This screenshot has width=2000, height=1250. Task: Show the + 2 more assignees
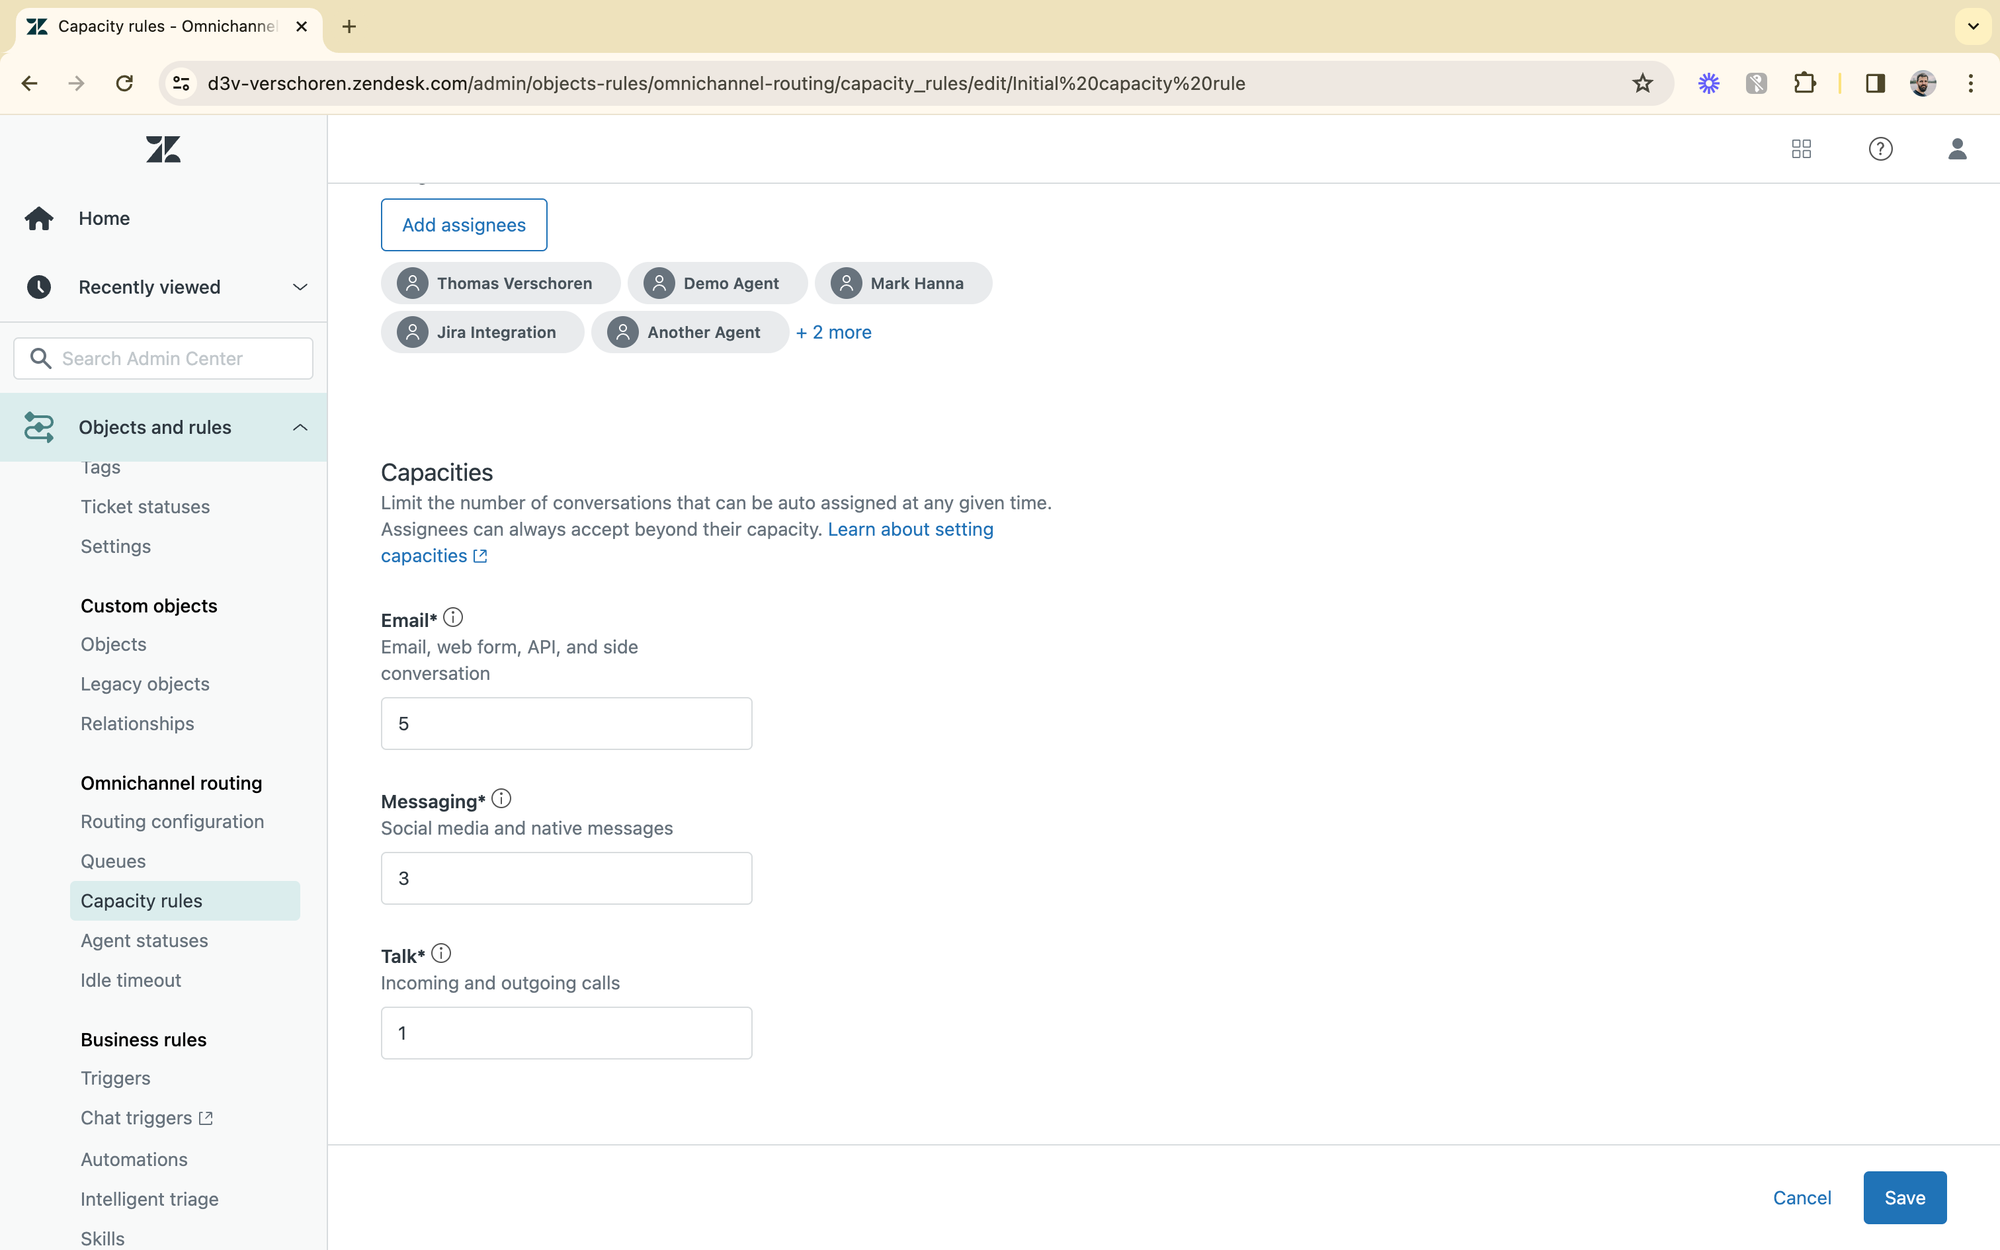(833, 332)
